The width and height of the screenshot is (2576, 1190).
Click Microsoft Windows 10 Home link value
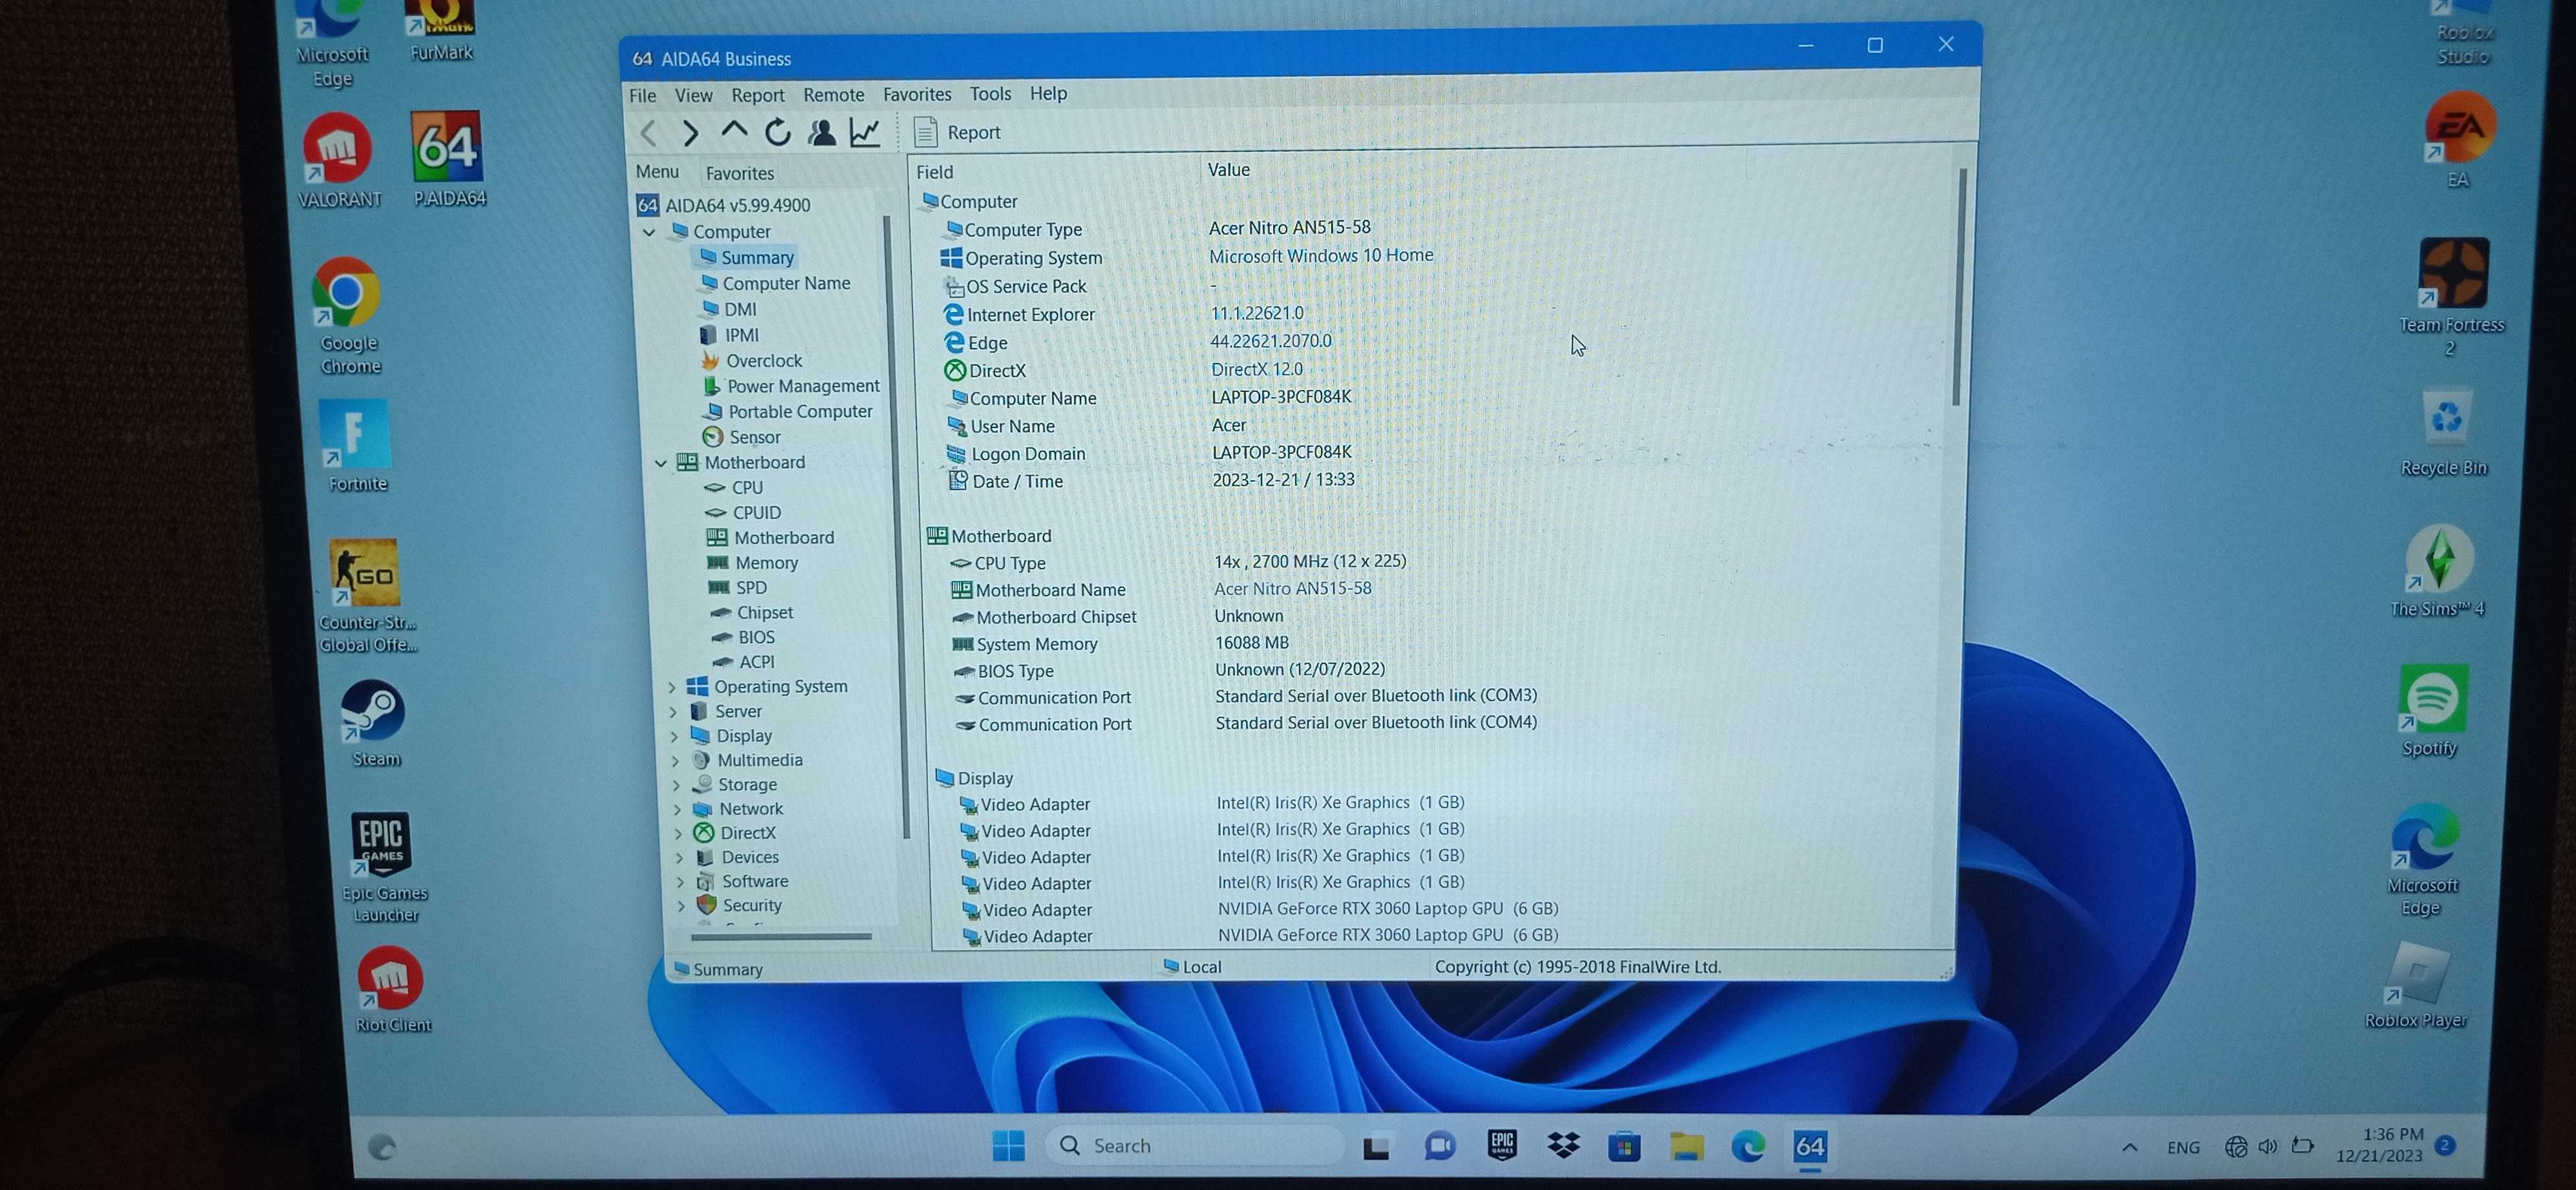[x=1321, y=255]
